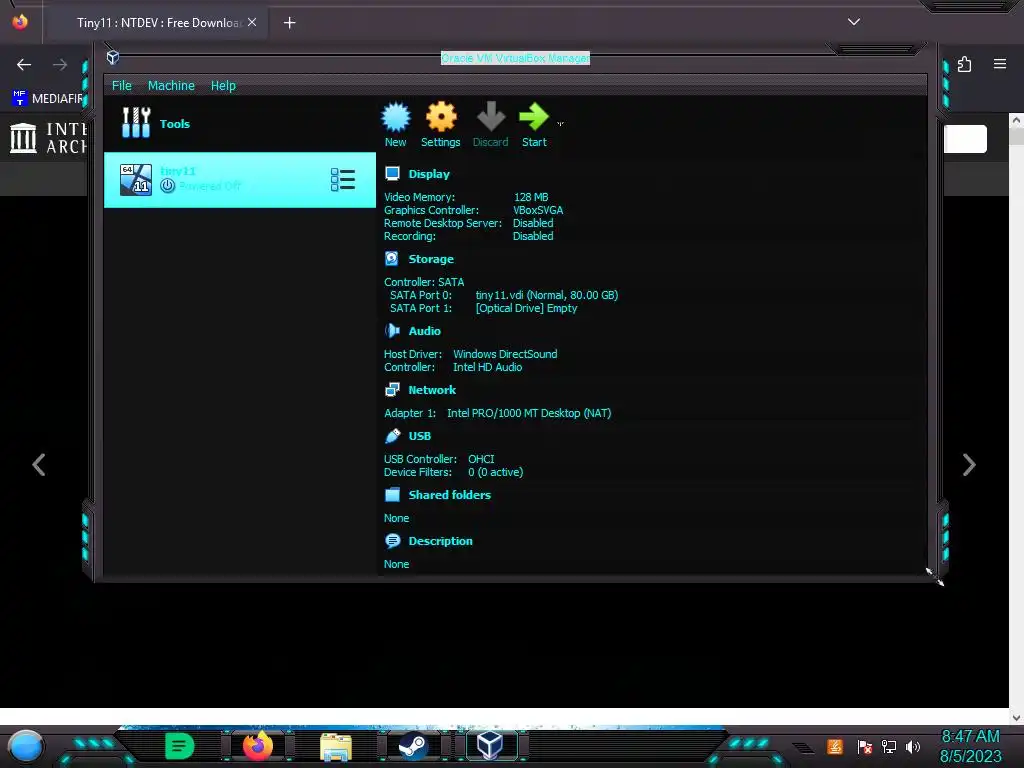
Task: Click the "Controller: SATA" text
Action: pyautogui.click(x=424, y=281)
